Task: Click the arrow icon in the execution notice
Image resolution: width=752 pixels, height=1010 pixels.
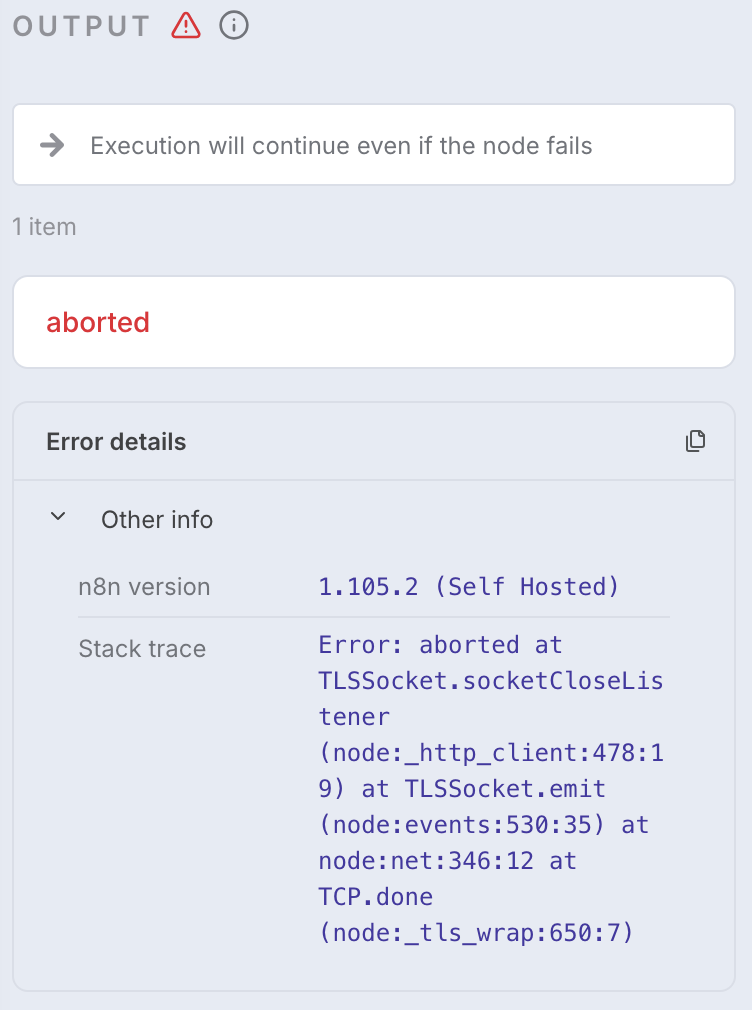Action: (50, 144)
